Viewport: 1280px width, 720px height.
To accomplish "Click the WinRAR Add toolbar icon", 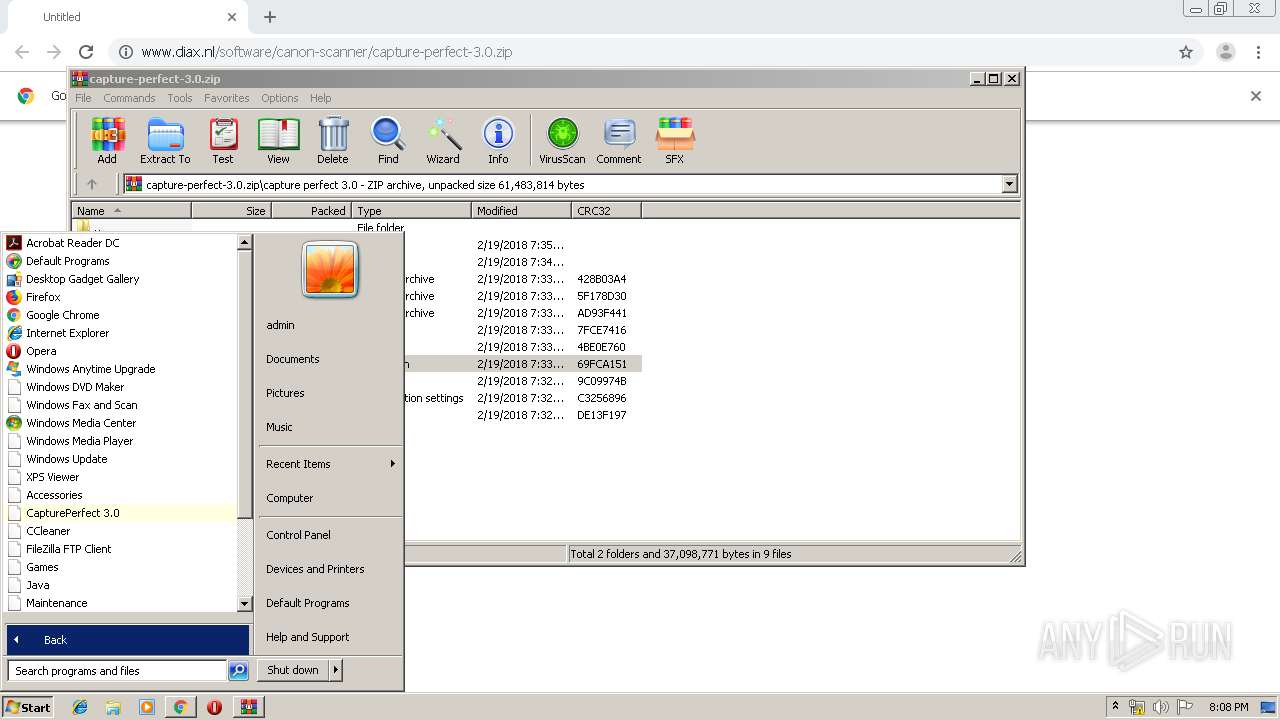I will (x=107, y=140).
